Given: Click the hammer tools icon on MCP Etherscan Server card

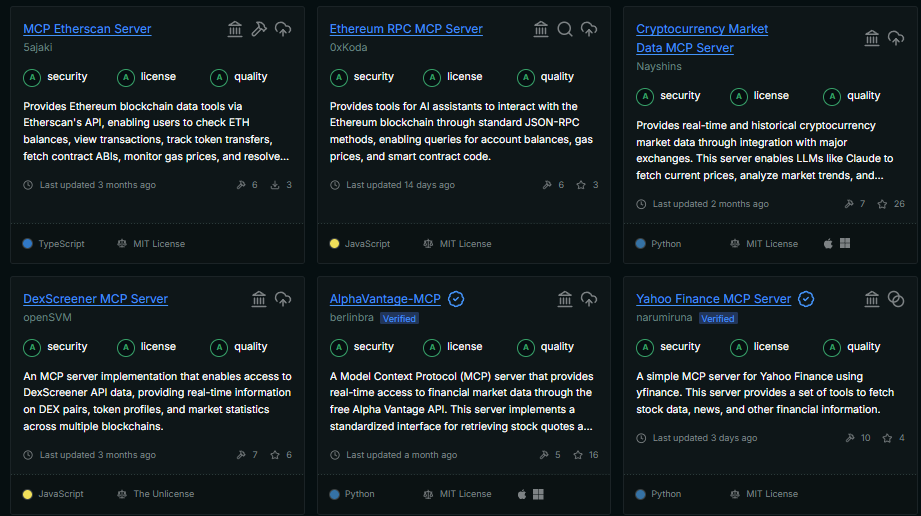Looking at the screenshot, I should coord(259,29).
